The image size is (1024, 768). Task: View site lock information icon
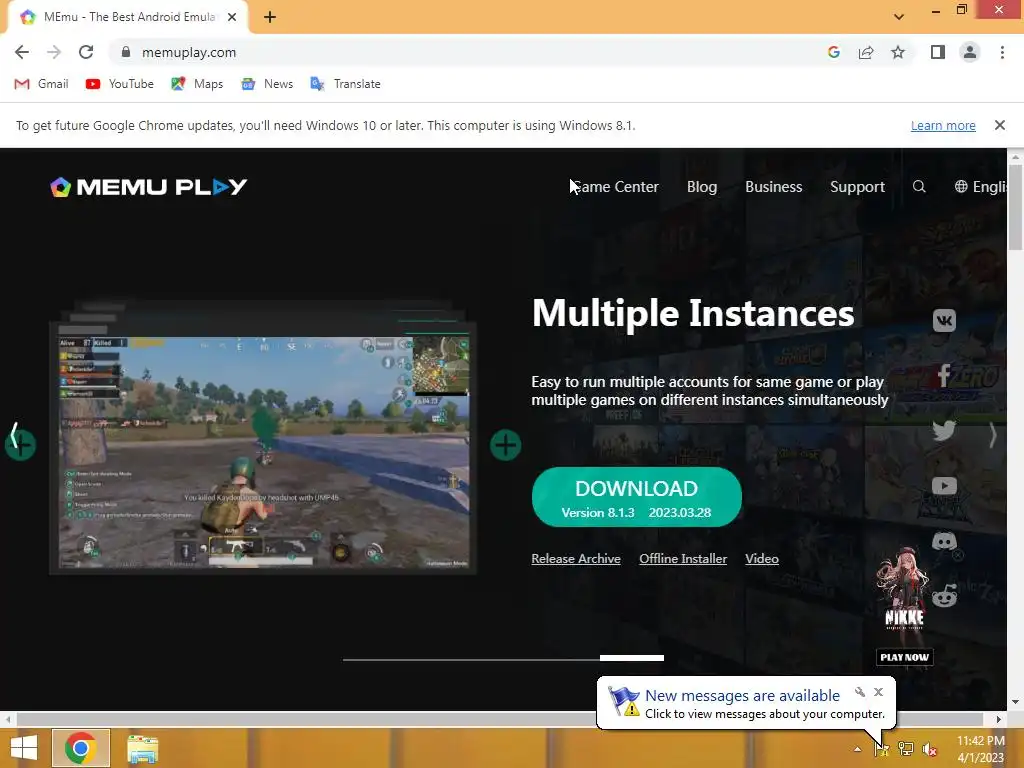[x=126, y=52]
